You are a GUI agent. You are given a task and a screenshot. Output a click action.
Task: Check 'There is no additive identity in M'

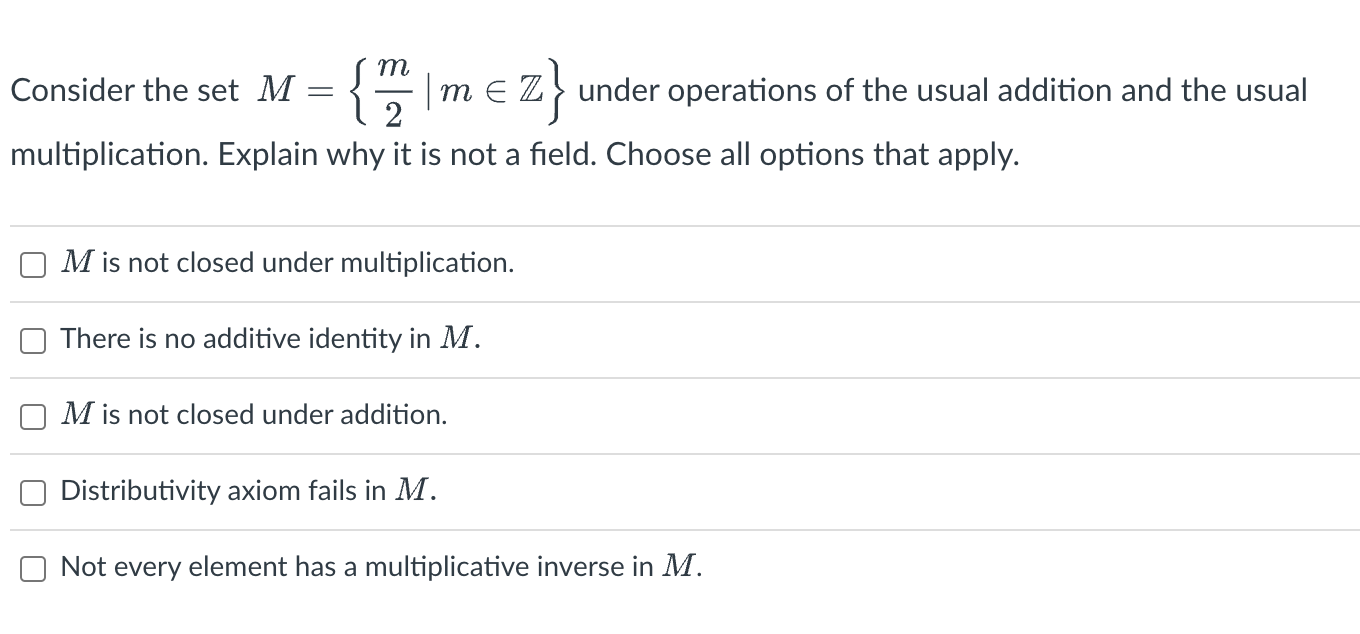pos(33,340)
